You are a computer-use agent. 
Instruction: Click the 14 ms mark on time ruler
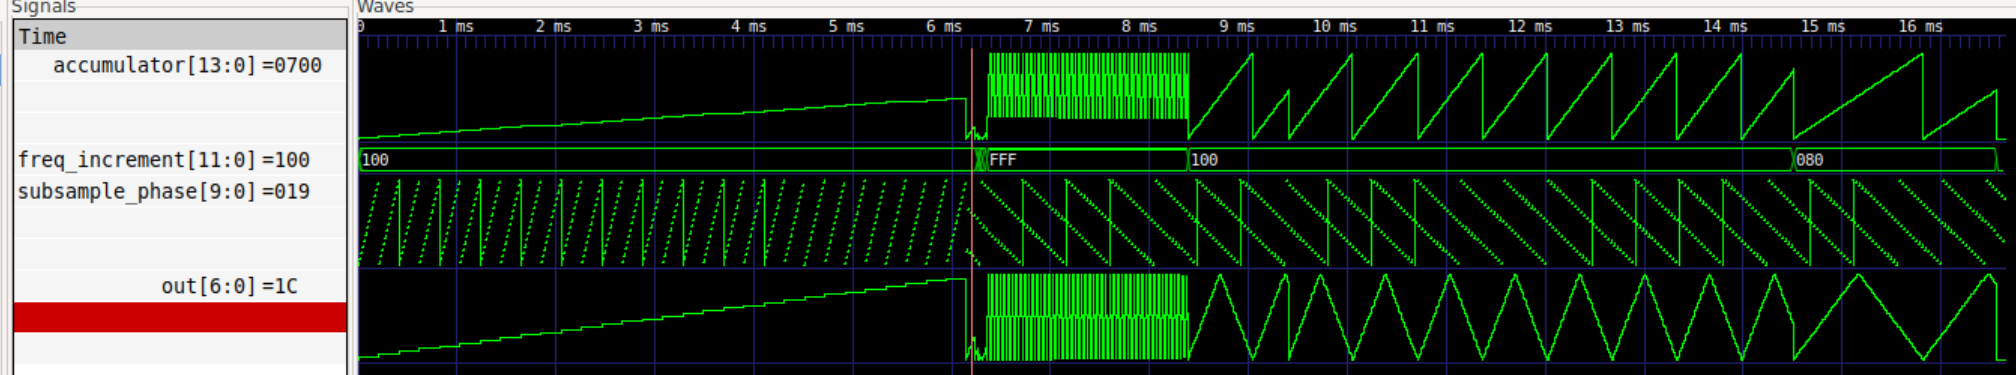[1726, 27]
